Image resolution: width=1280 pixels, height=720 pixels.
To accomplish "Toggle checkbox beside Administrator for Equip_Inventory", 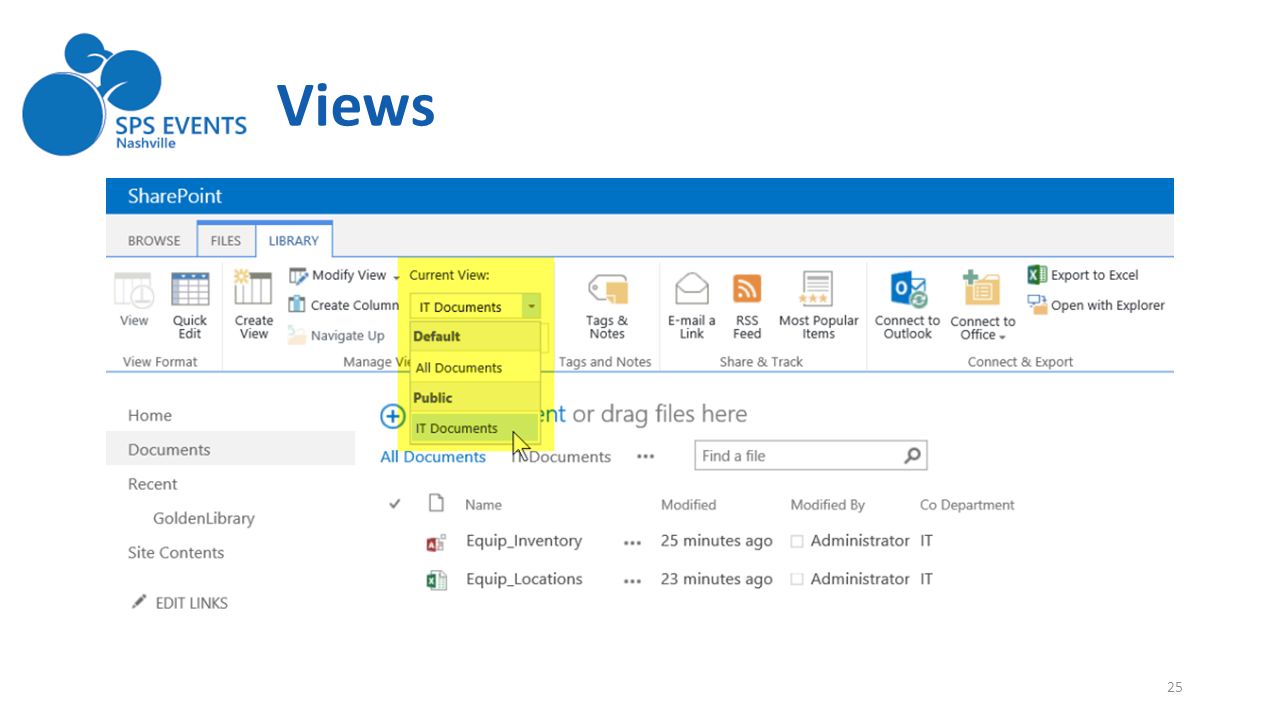I will [x=797, y=541].
